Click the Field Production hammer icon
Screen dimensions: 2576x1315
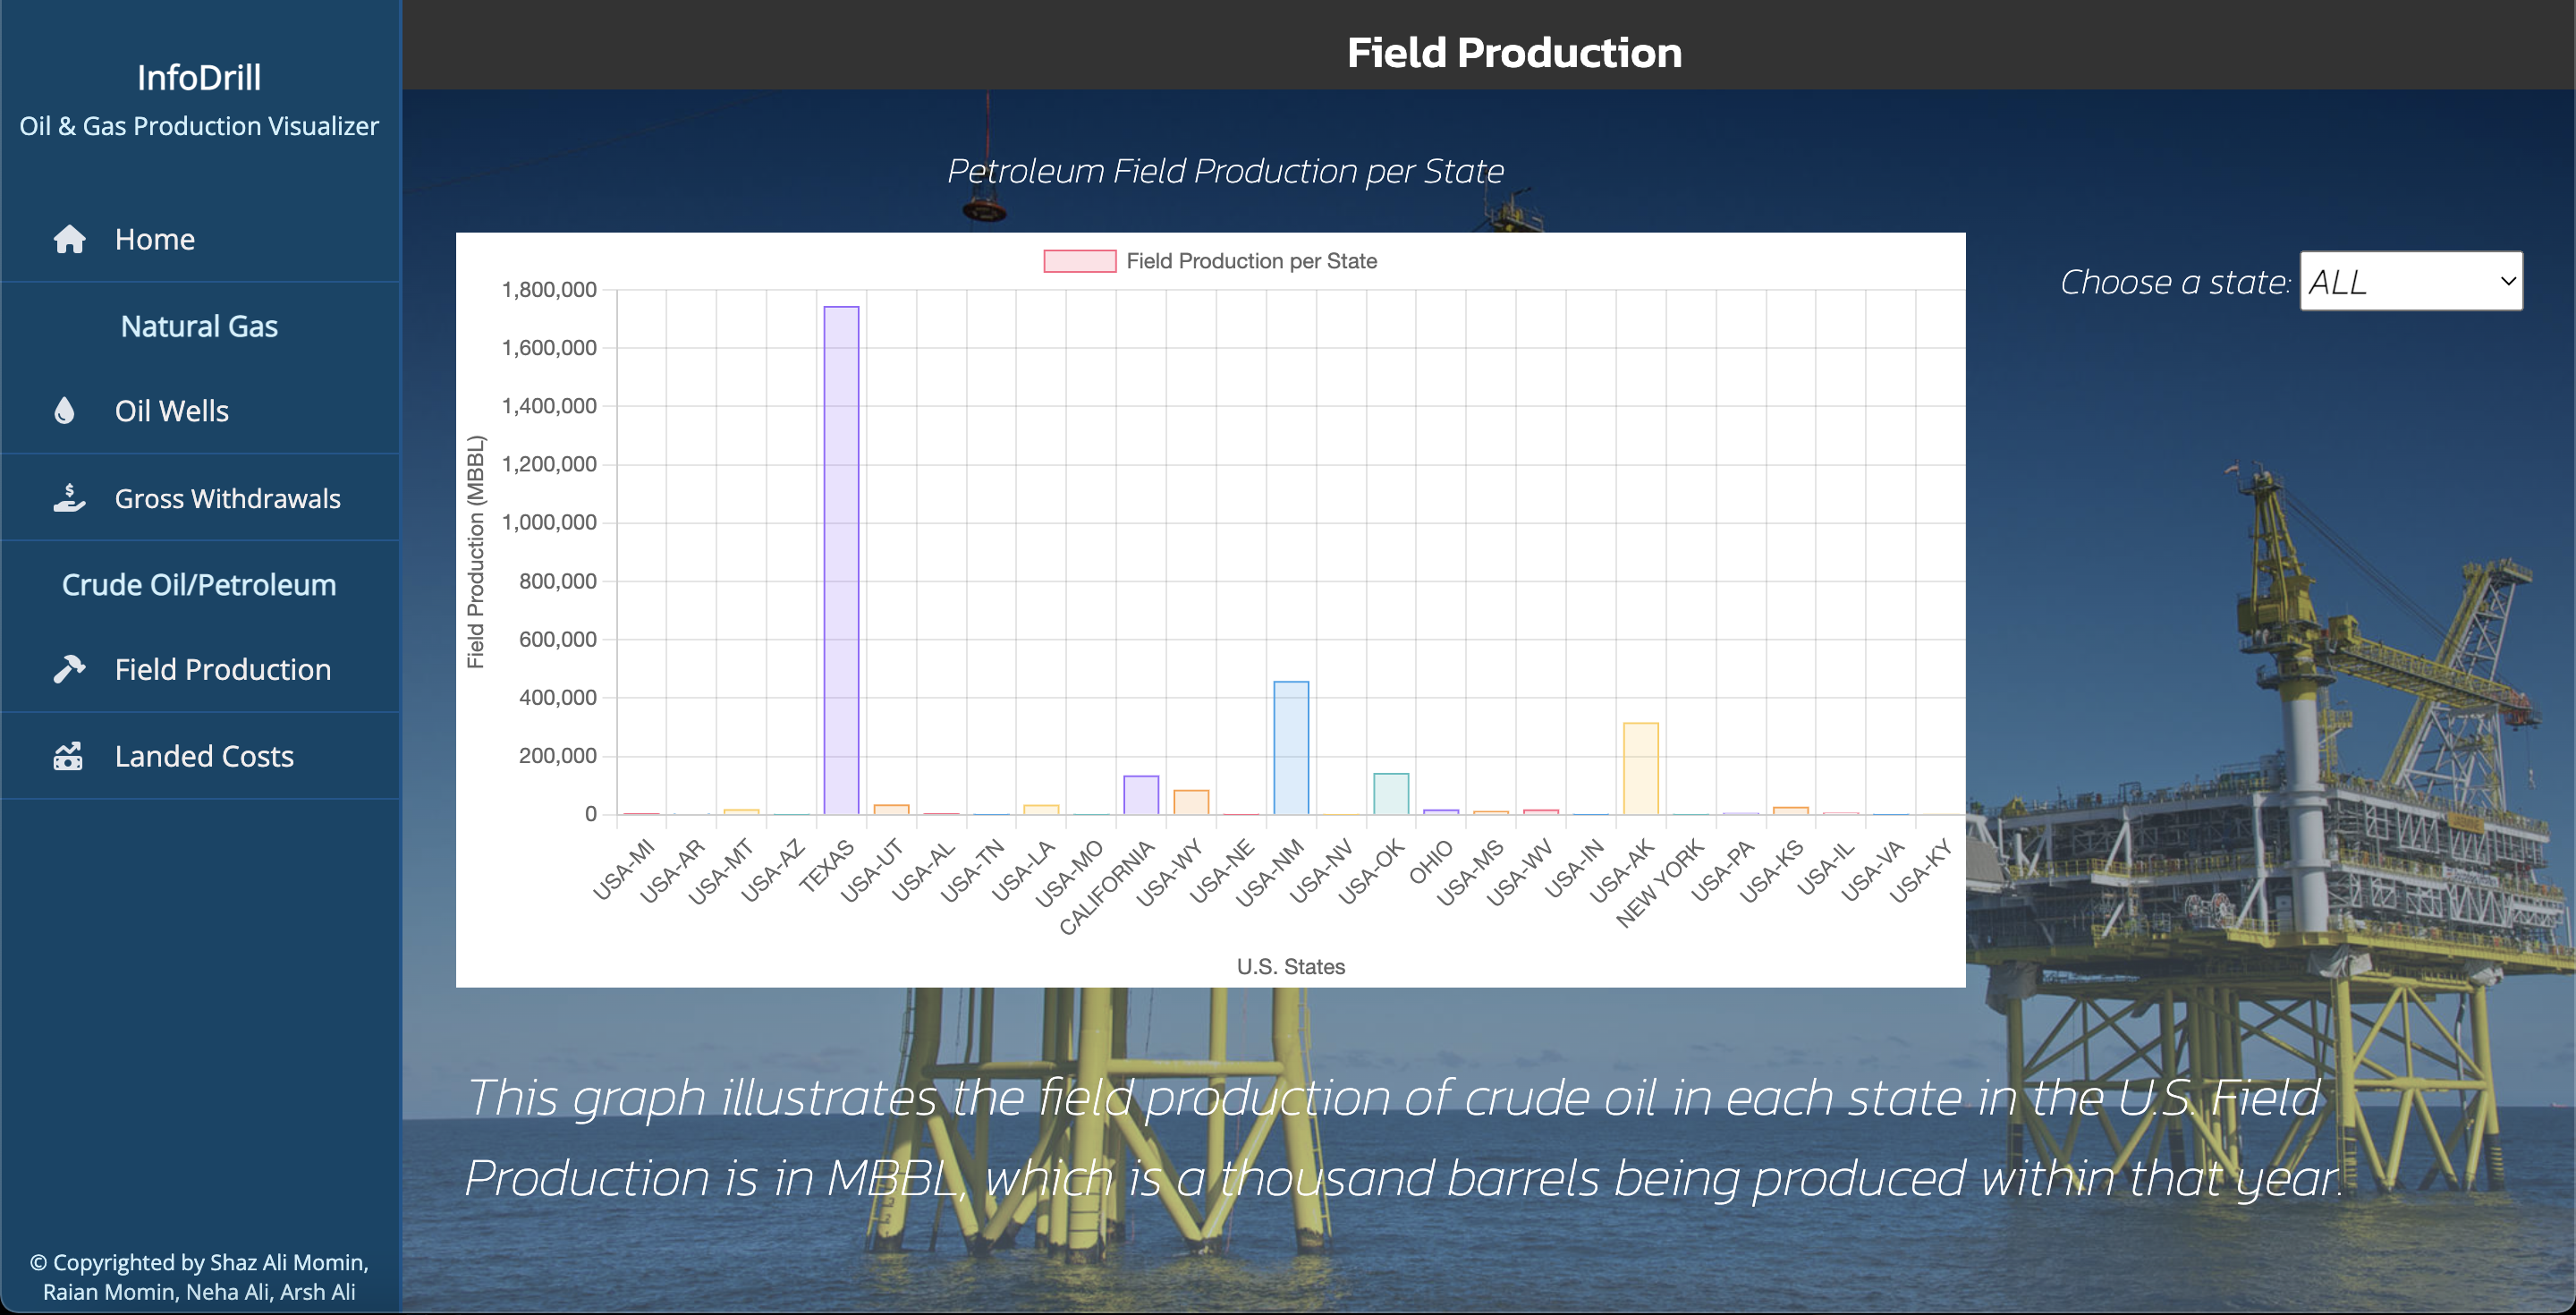point(69,669)
